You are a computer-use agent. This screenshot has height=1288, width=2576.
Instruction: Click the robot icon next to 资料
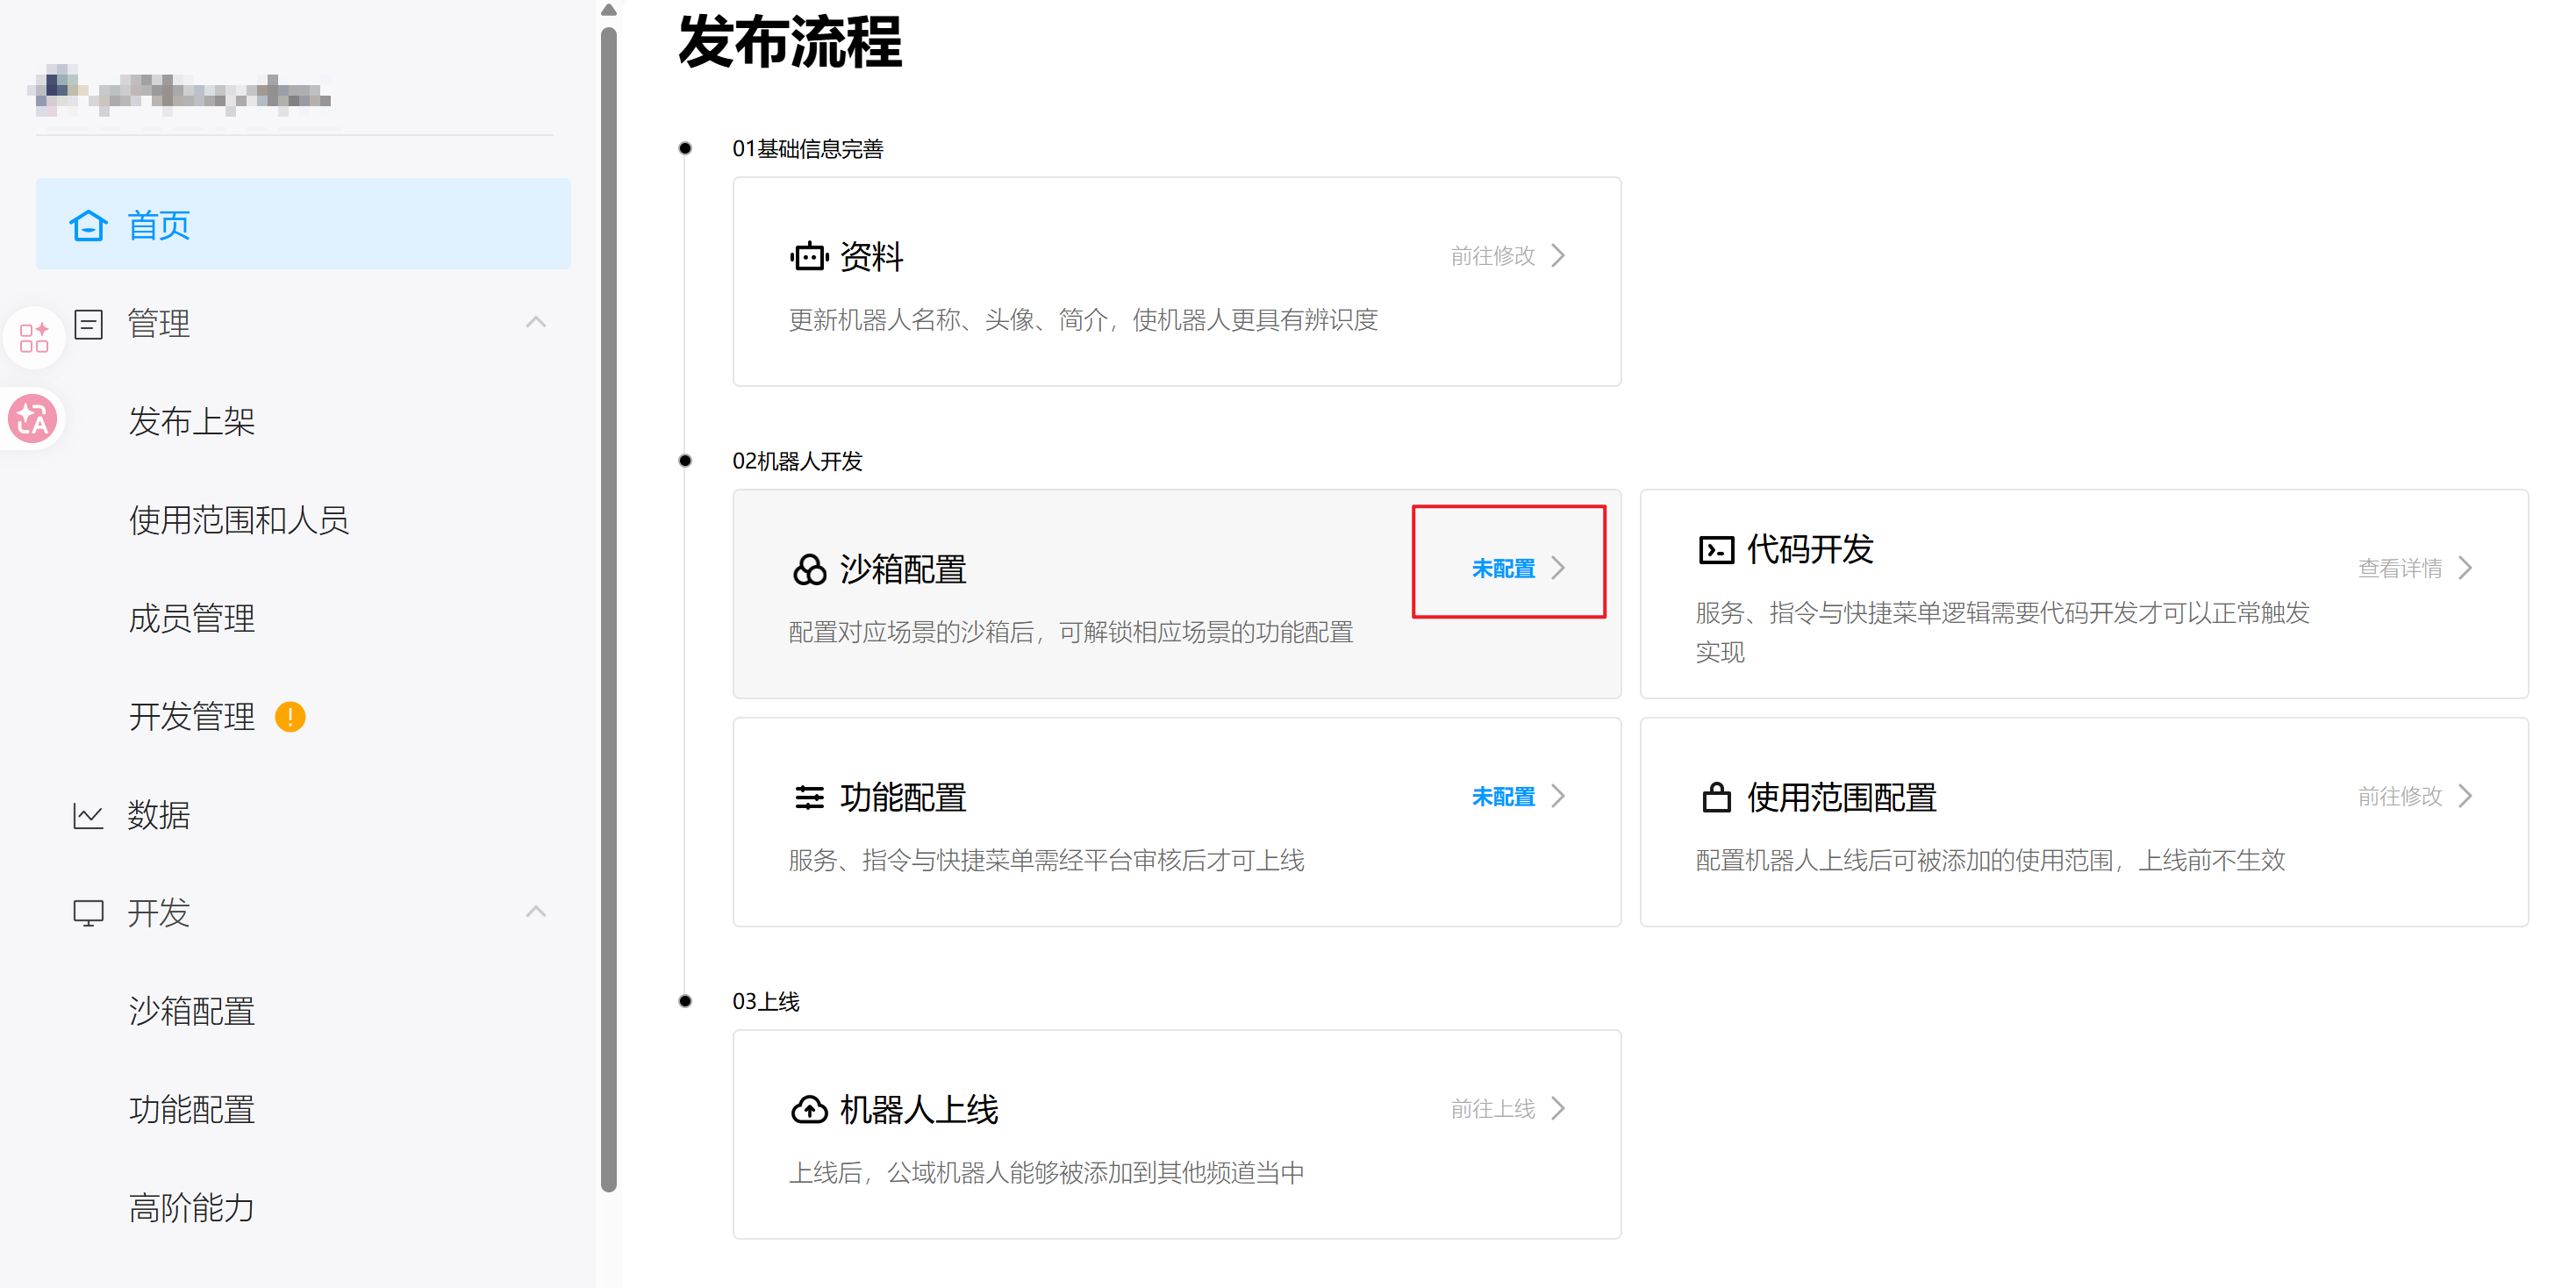[x=808, y=257]
